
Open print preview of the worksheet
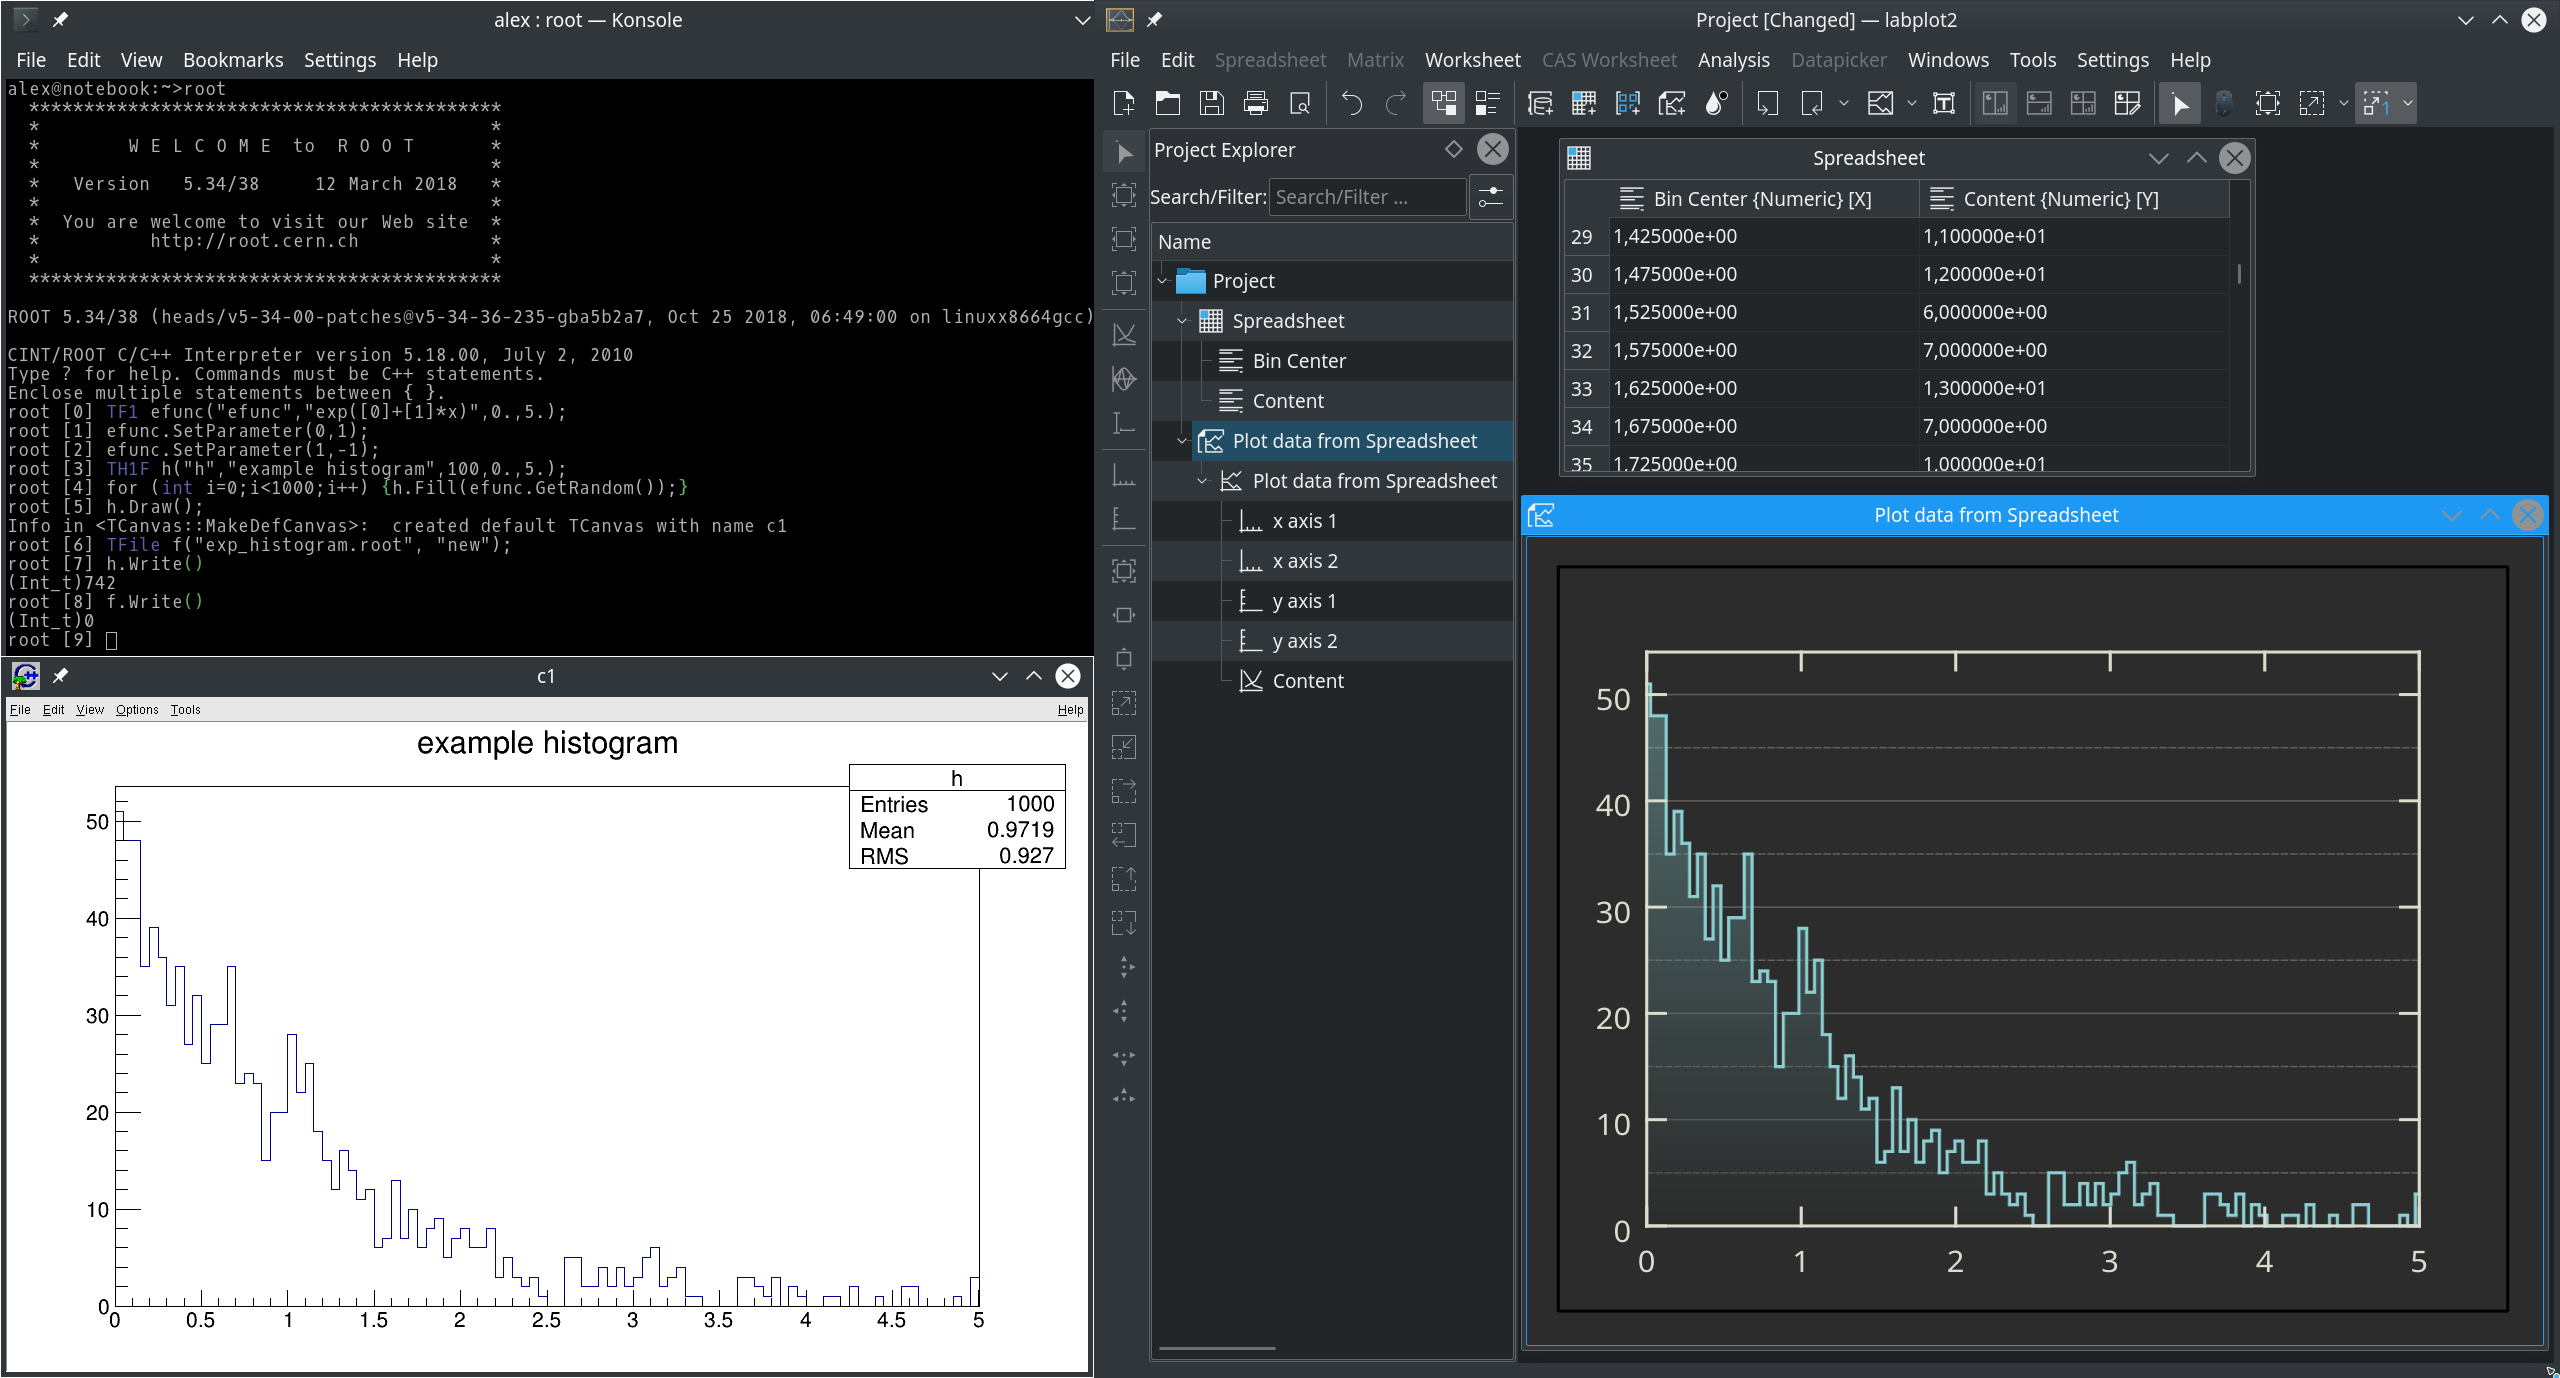[x=1299, y=103]
